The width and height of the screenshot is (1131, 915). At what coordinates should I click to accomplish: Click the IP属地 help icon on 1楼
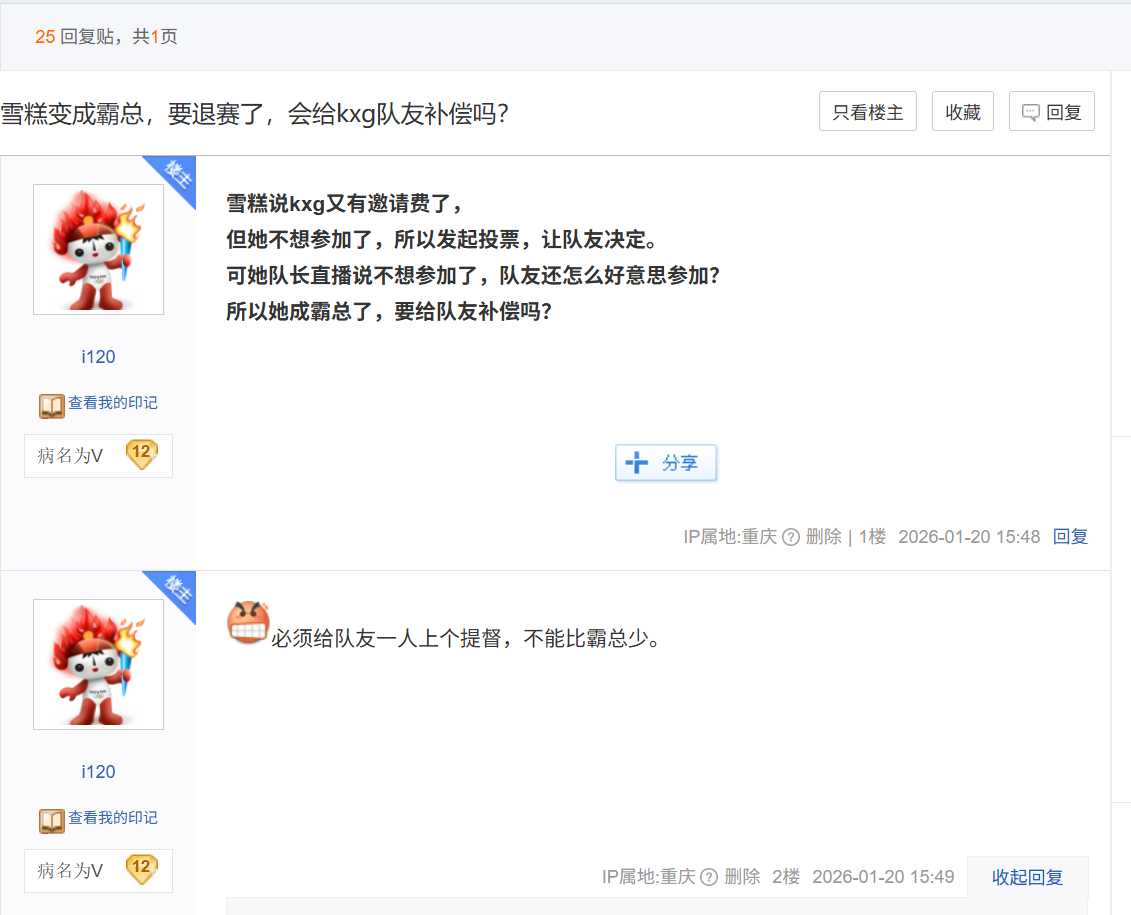[790, 537]
